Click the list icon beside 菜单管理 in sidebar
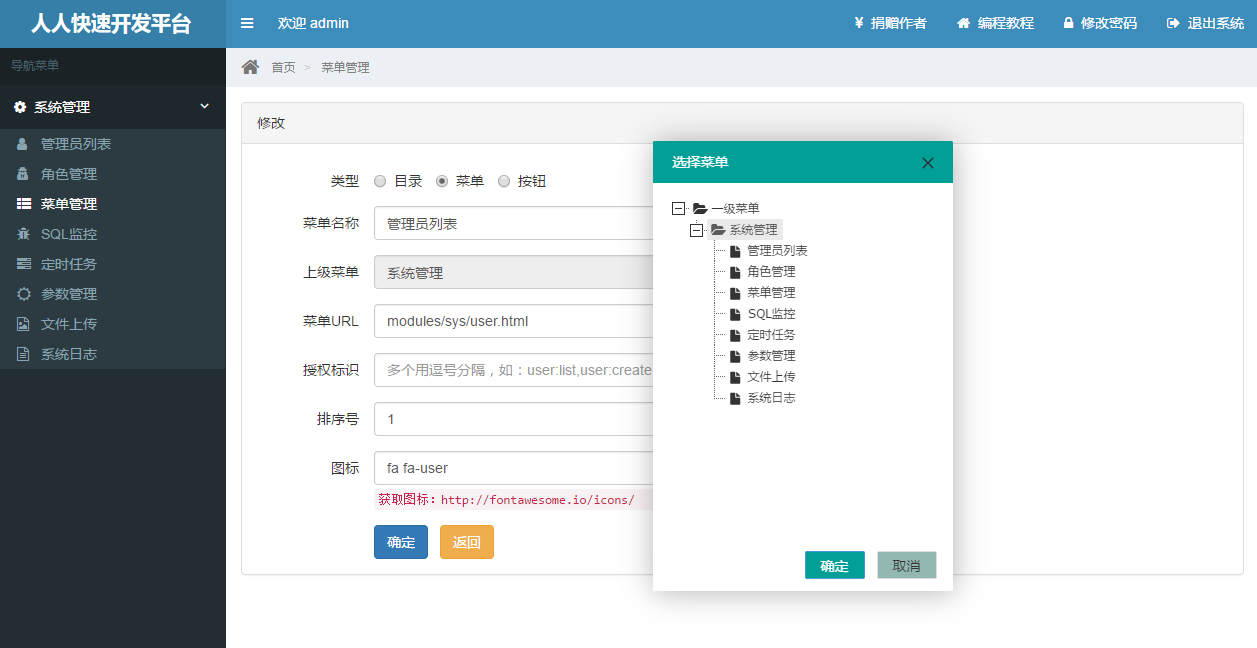Viewport: 1257px width, 648px height. click(23, 204)
